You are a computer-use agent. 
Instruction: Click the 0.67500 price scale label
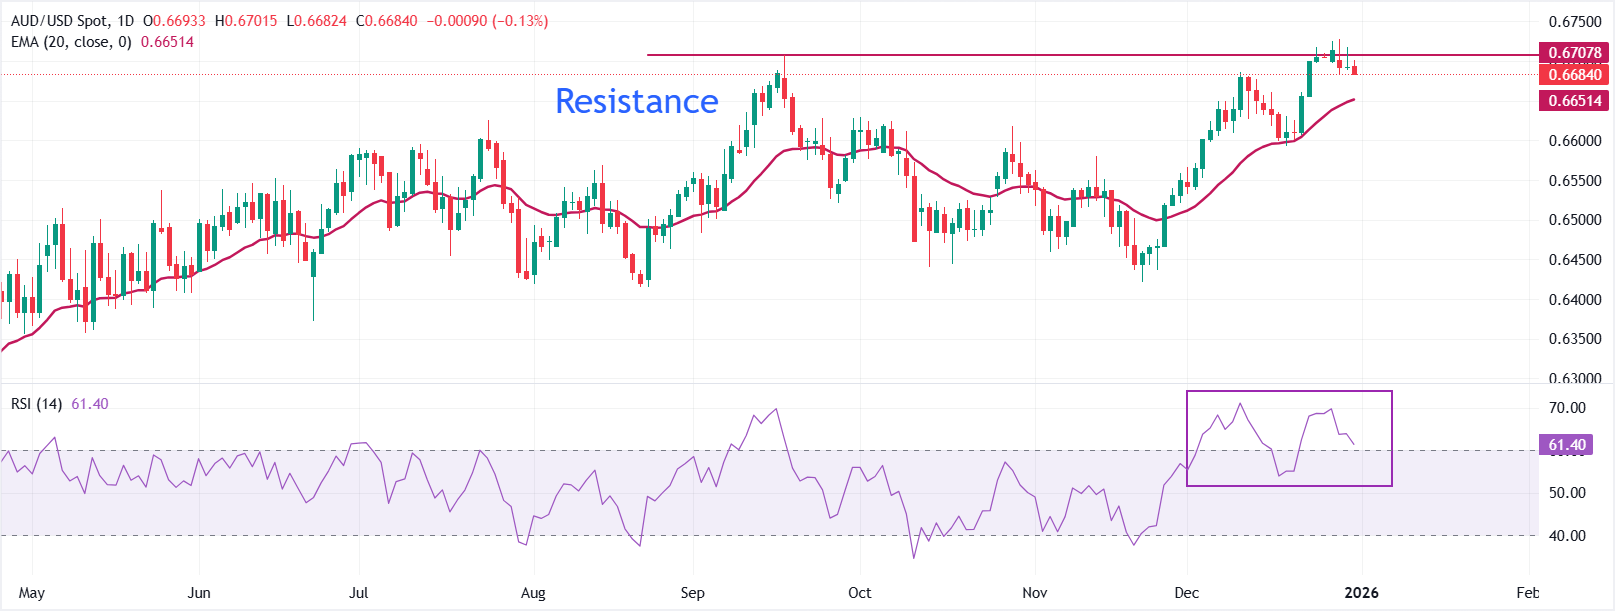point(1574,22)
